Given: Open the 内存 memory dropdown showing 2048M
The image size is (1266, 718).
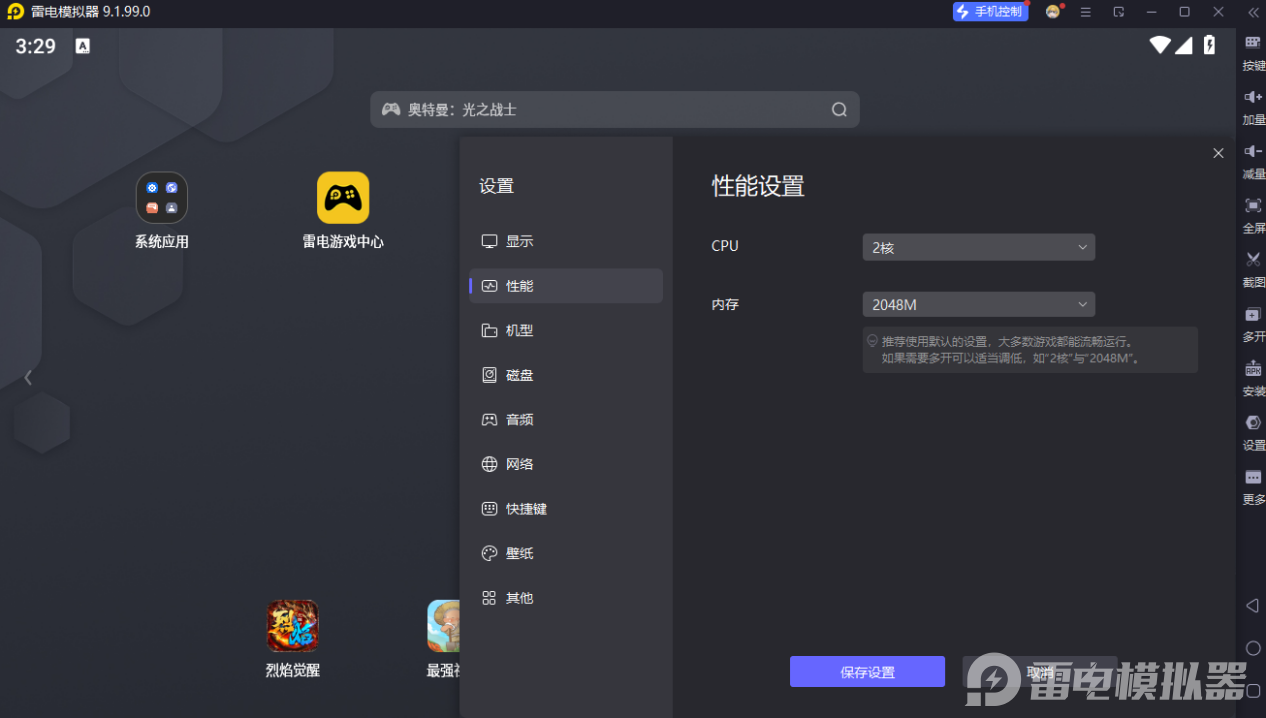Looking at the screenshot, I should tap(979, 304).
